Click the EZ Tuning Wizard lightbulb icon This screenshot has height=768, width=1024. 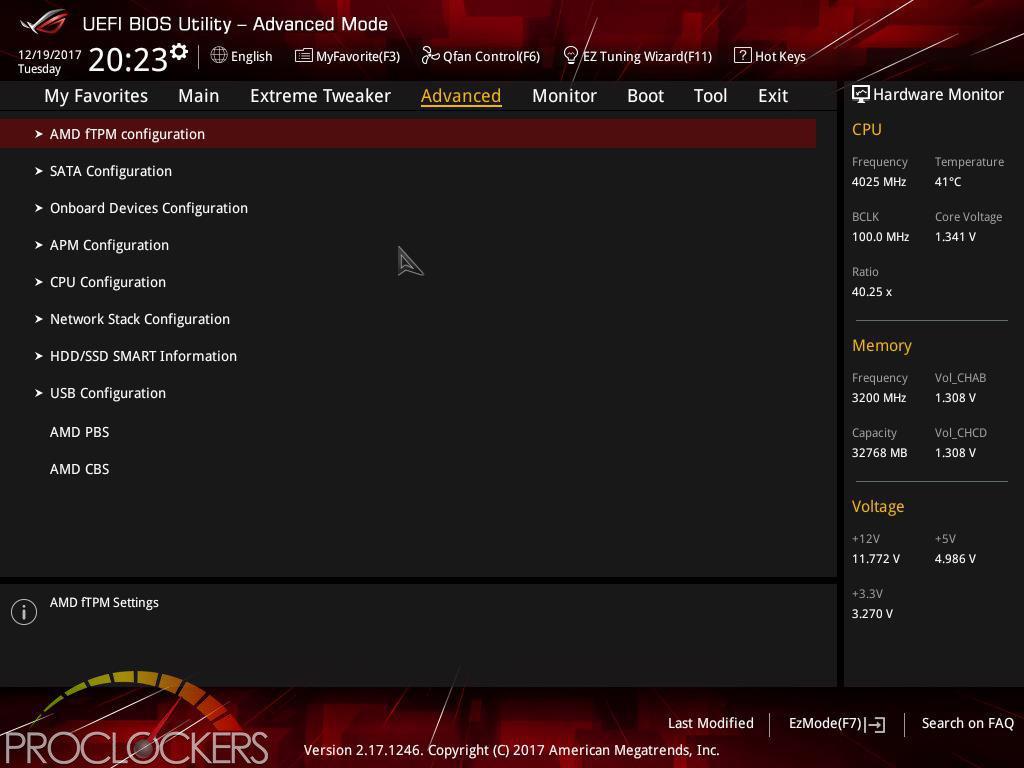pos(570,56)
